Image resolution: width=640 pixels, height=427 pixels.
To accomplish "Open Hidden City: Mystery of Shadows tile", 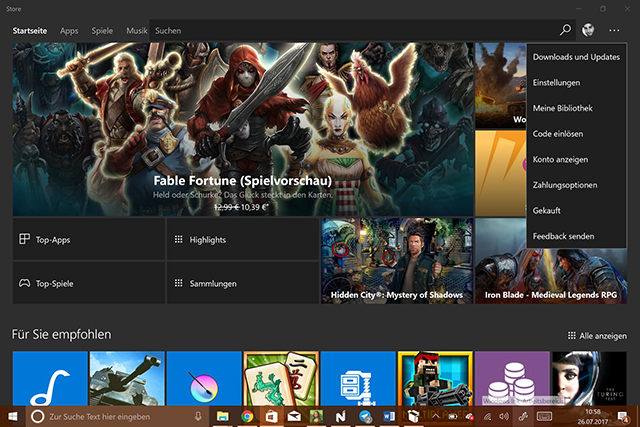I will [x=397, y=261].
